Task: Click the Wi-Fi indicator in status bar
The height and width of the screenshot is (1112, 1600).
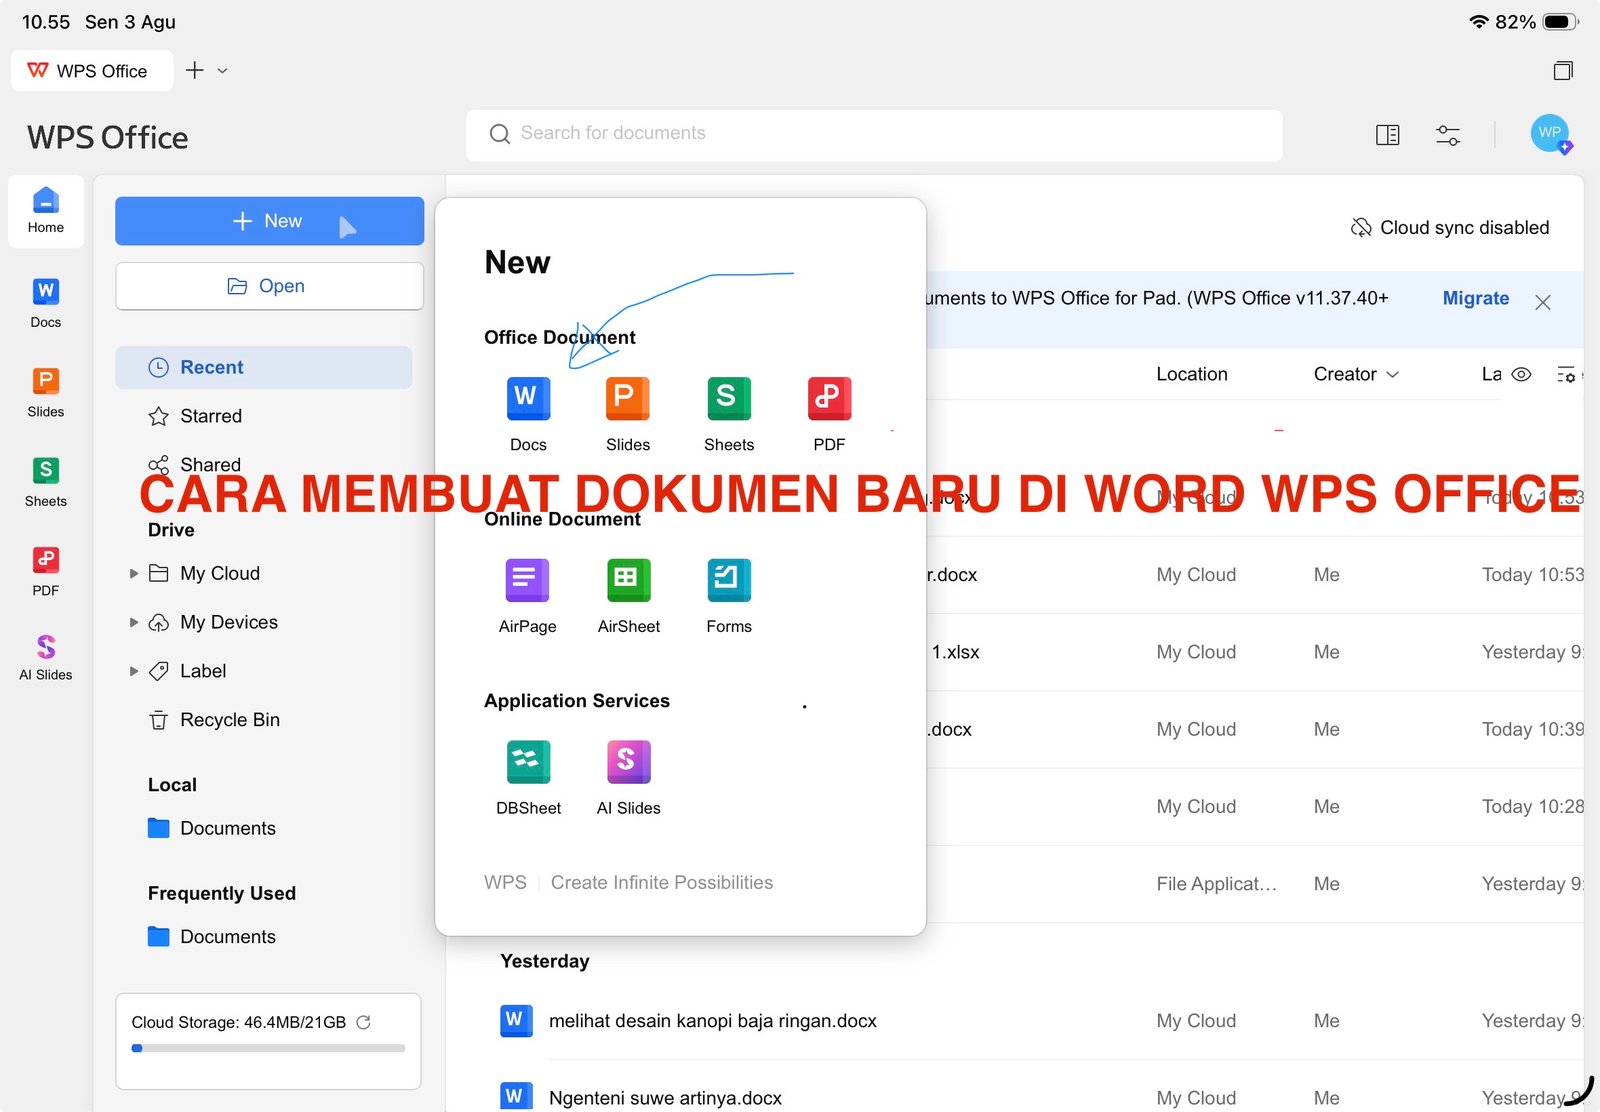Action: click(1479, 22)
